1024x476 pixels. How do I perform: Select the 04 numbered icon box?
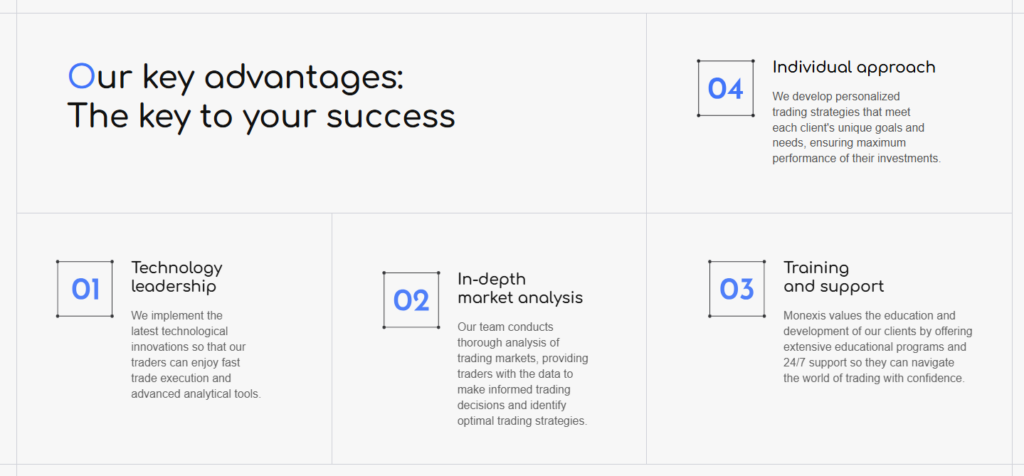click(725, 88)
